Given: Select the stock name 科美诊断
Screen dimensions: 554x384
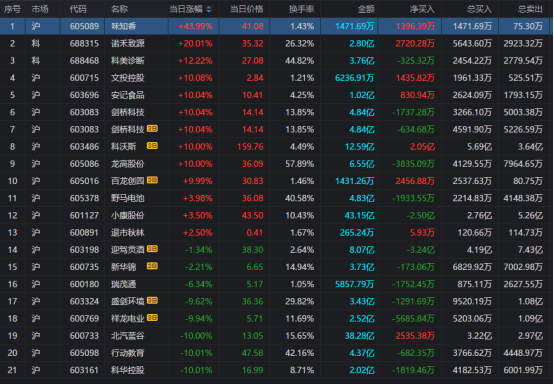Looking at the screenshot, I should pyautogui.click(x=128, y=61).
